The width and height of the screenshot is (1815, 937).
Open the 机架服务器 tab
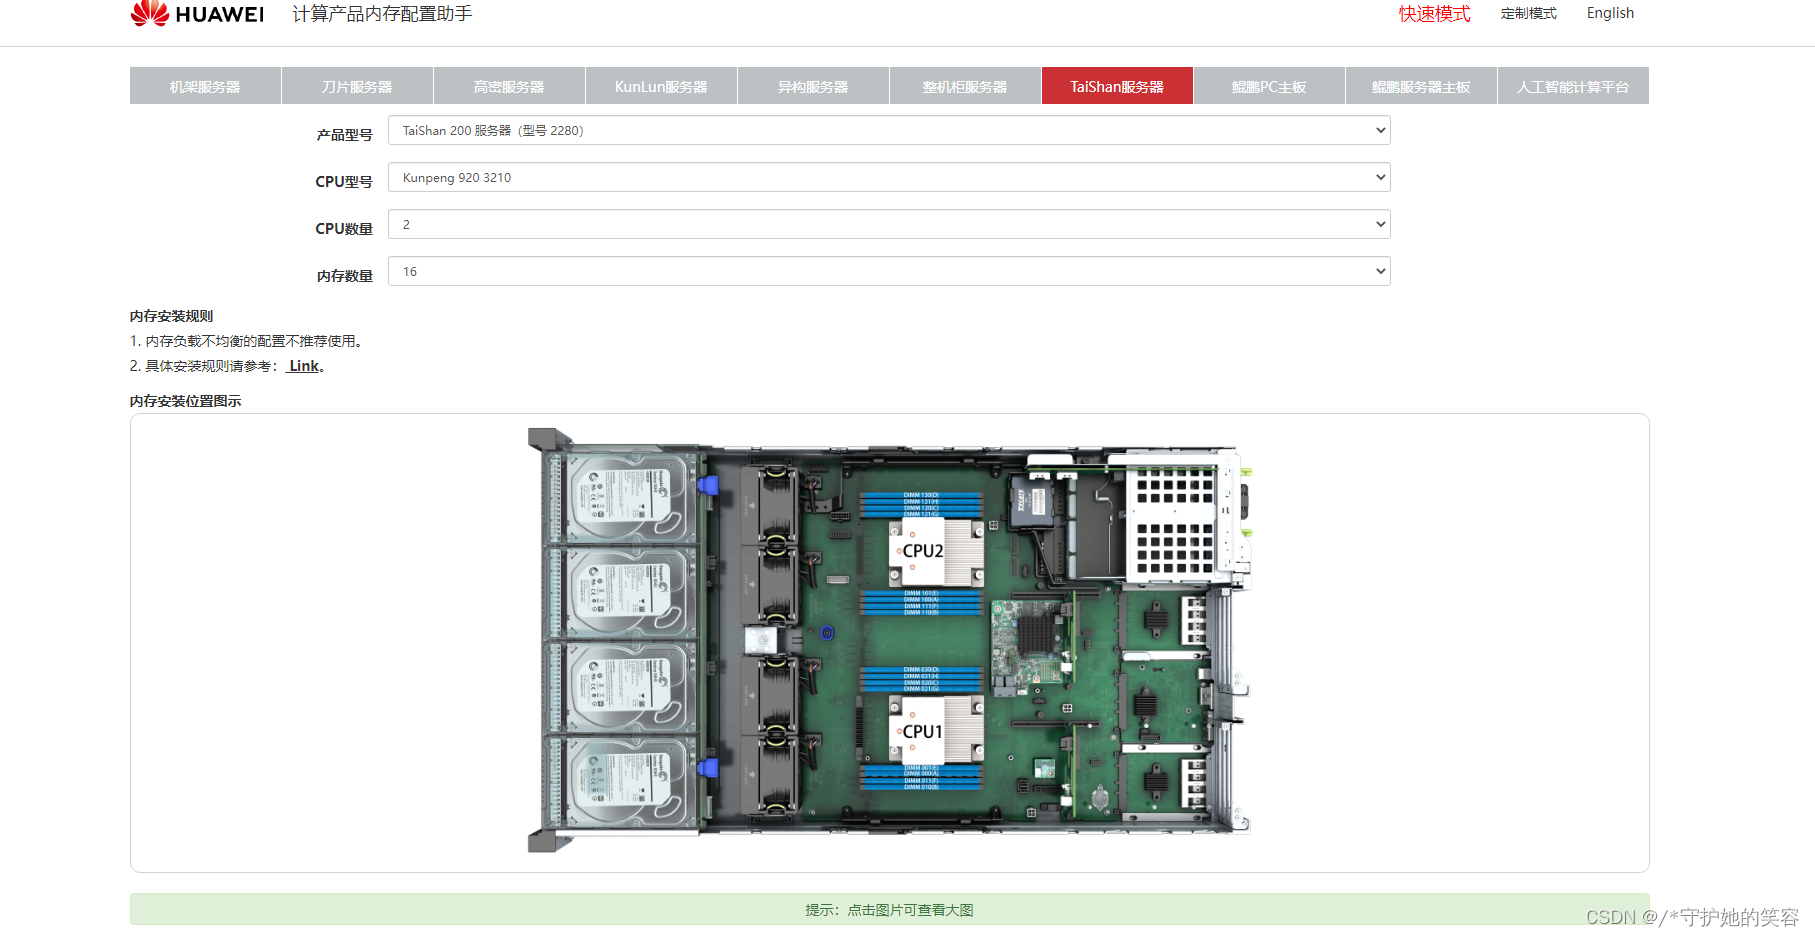coord(205,86)
